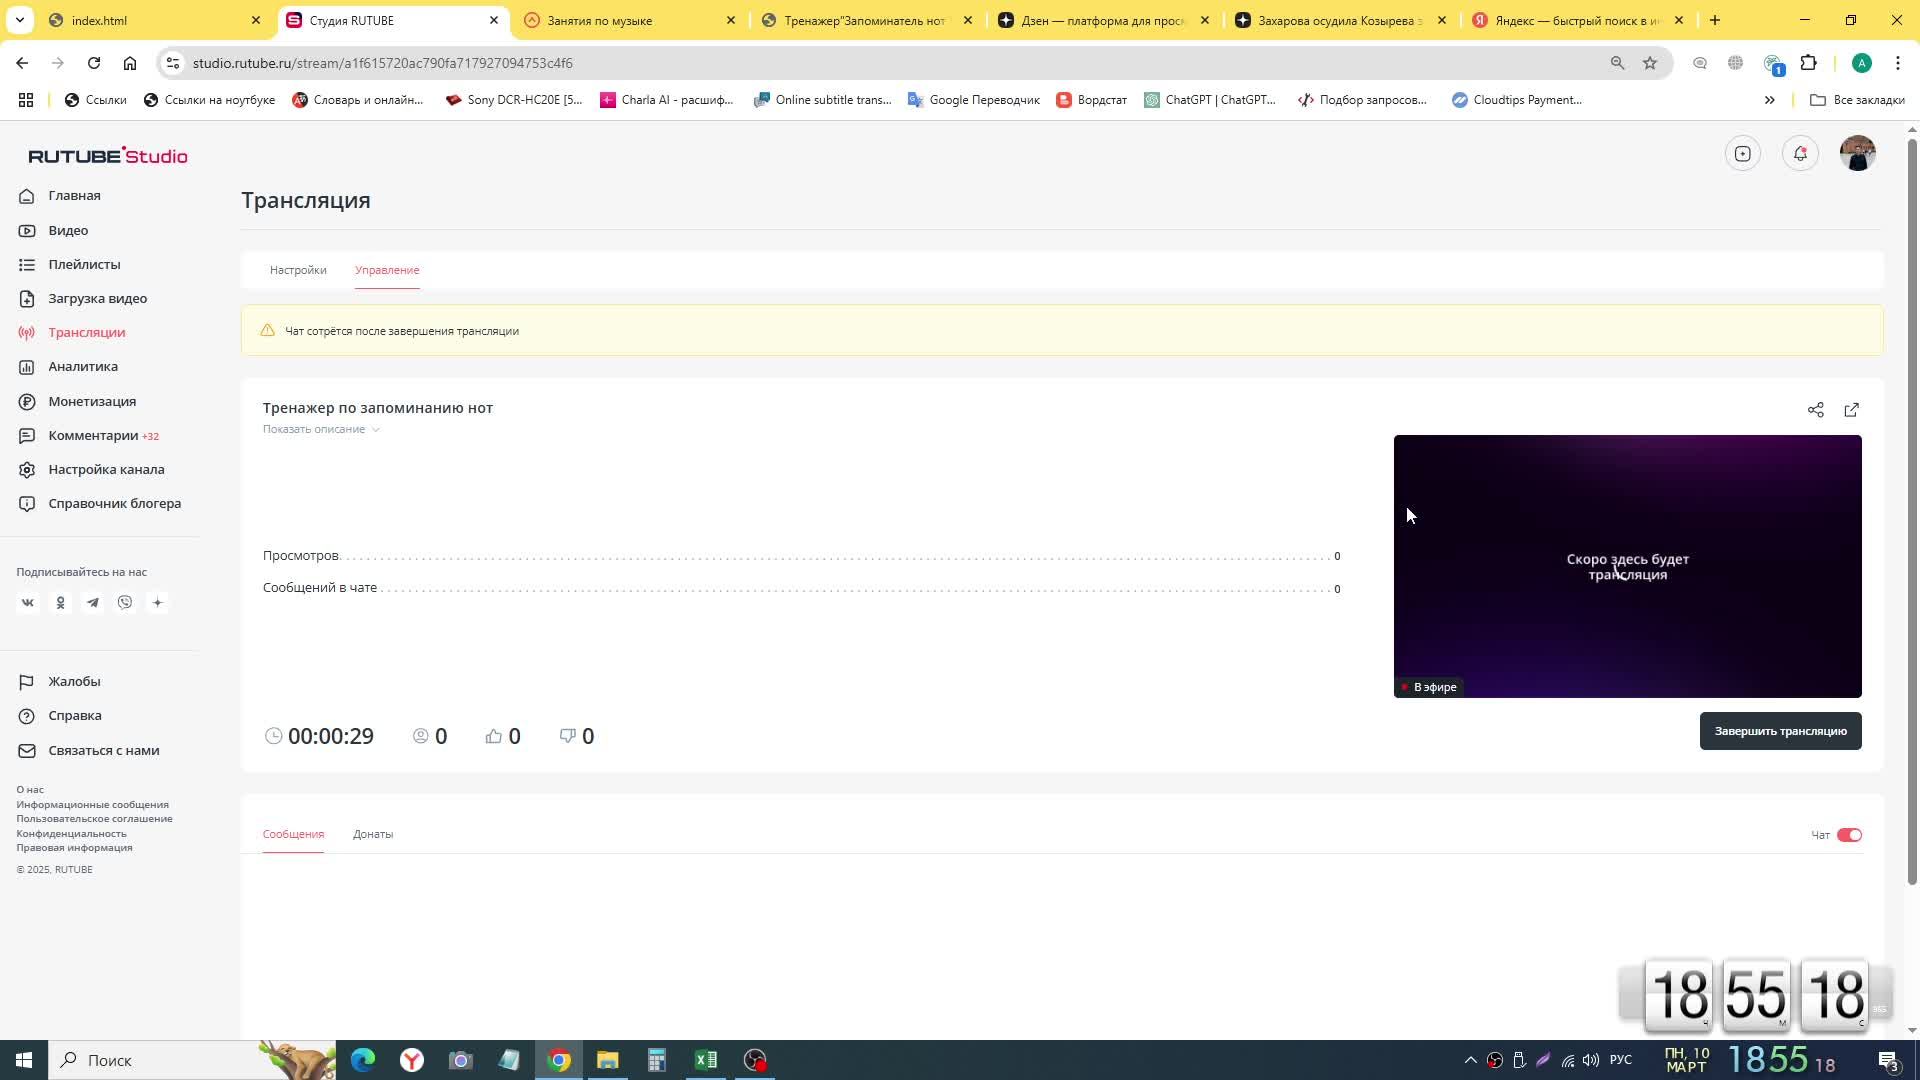The height and width of the screenshot is (1080, 1920).
Task: Expand Показать описание dropdown
Action: point(322,429)
